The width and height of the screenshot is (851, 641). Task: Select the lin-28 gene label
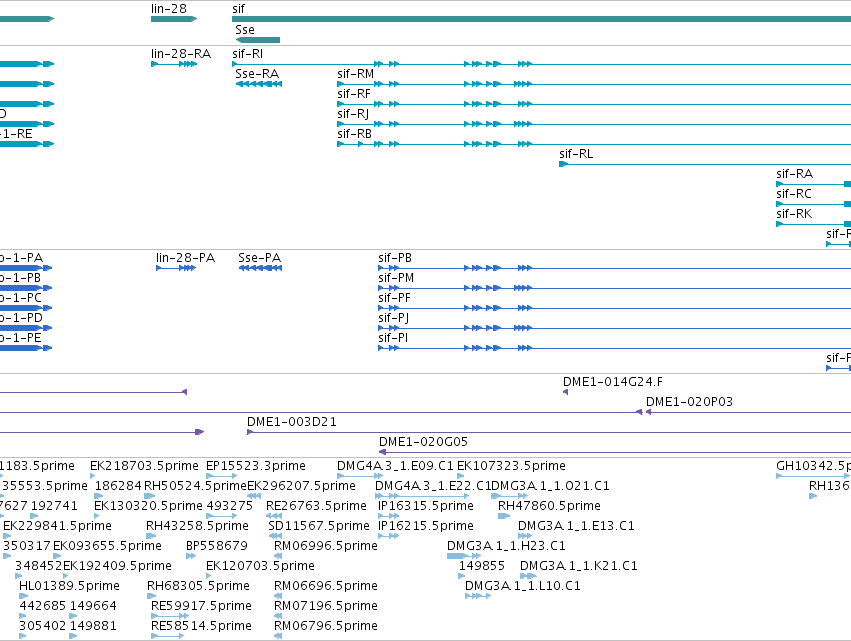click(169, 9)
